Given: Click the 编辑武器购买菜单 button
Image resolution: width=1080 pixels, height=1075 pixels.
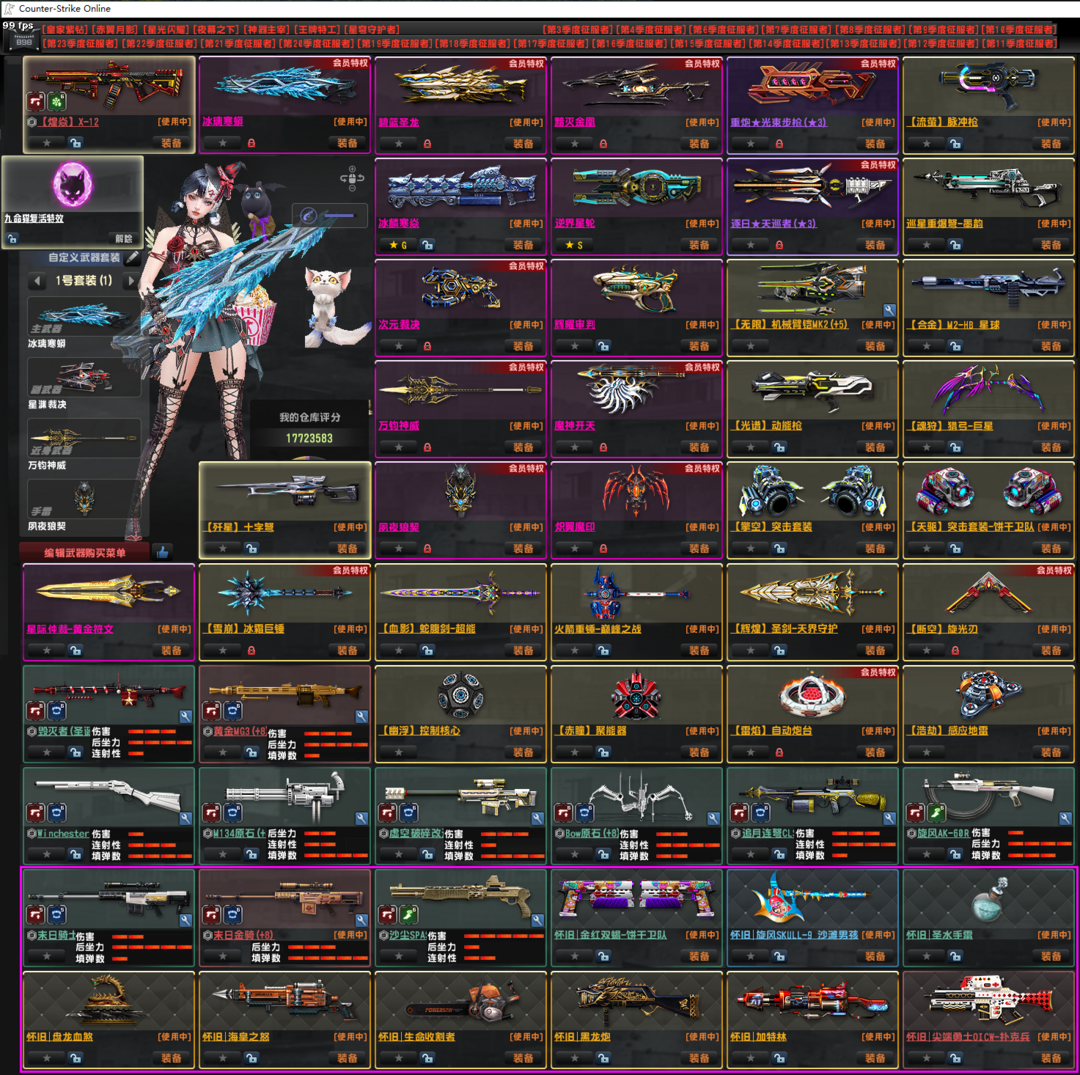Looking at the screenshot, I should [x=84, y=552].
